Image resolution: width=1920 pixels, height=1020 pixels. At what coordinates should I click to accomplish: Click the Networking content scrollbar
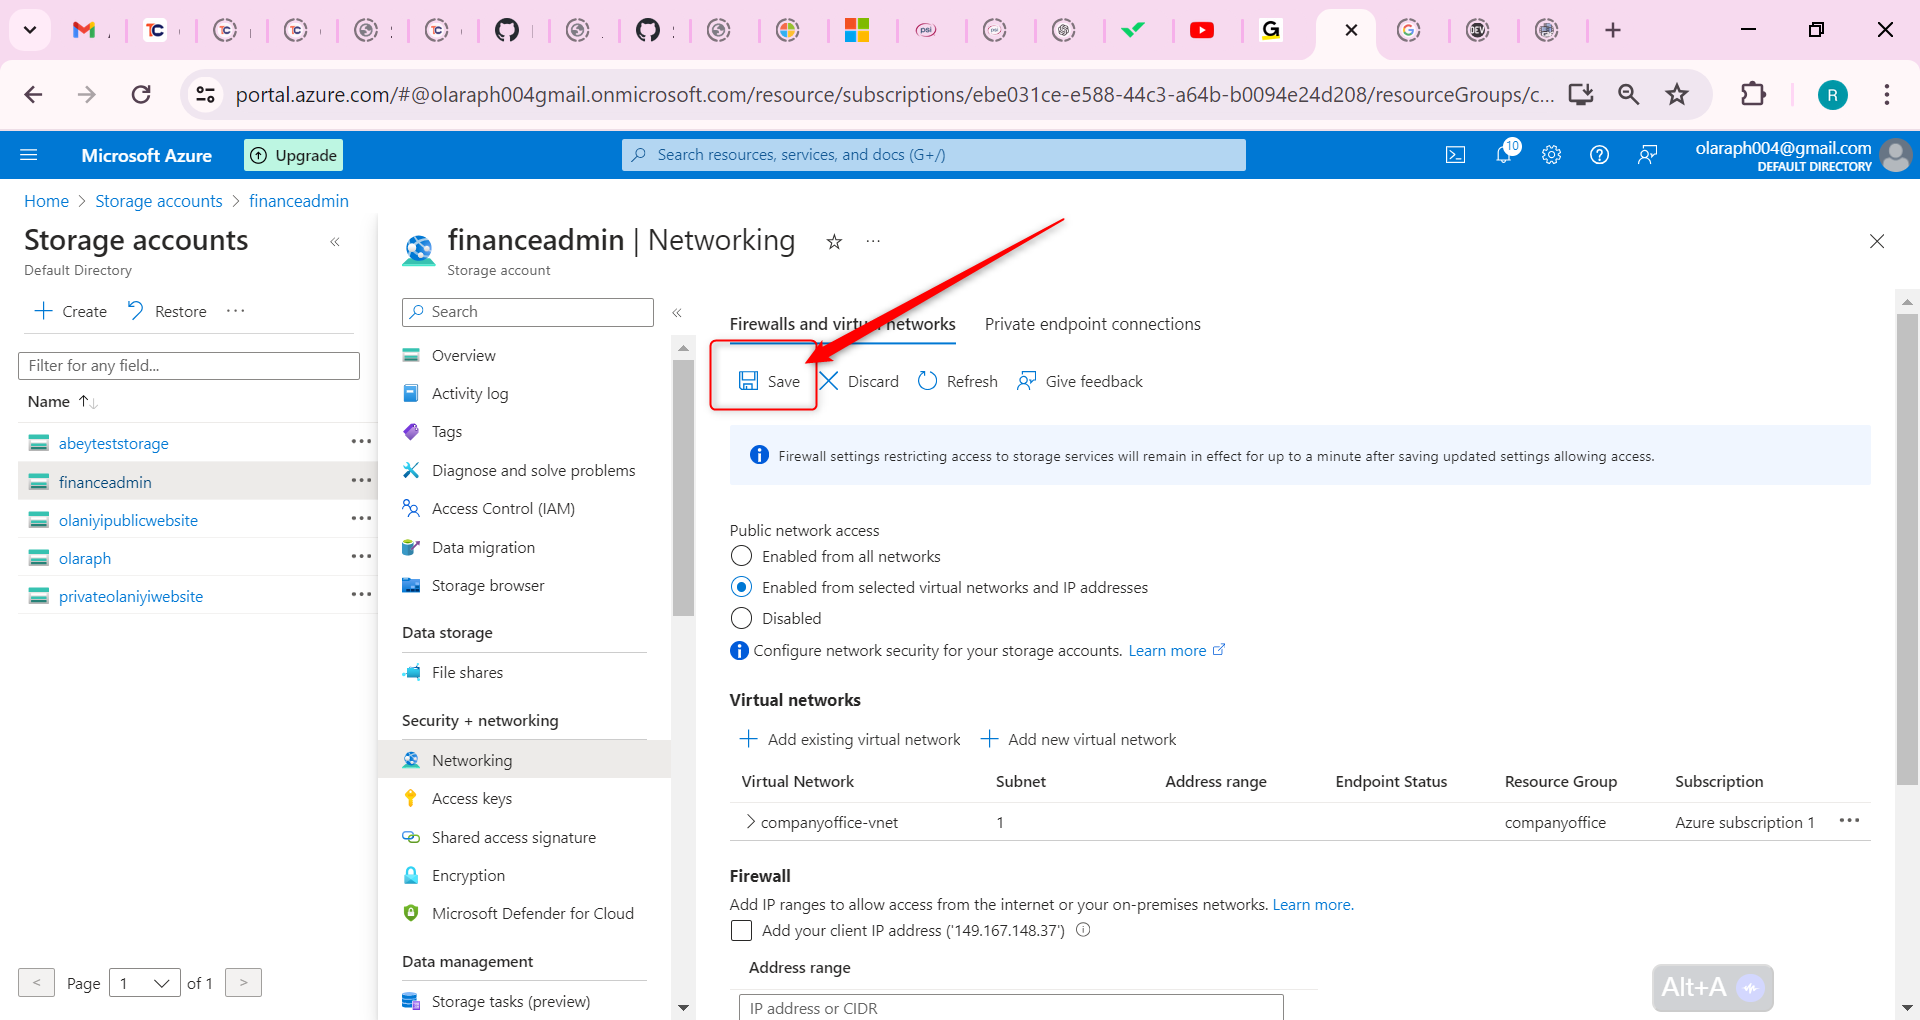tap(1907, 550)
